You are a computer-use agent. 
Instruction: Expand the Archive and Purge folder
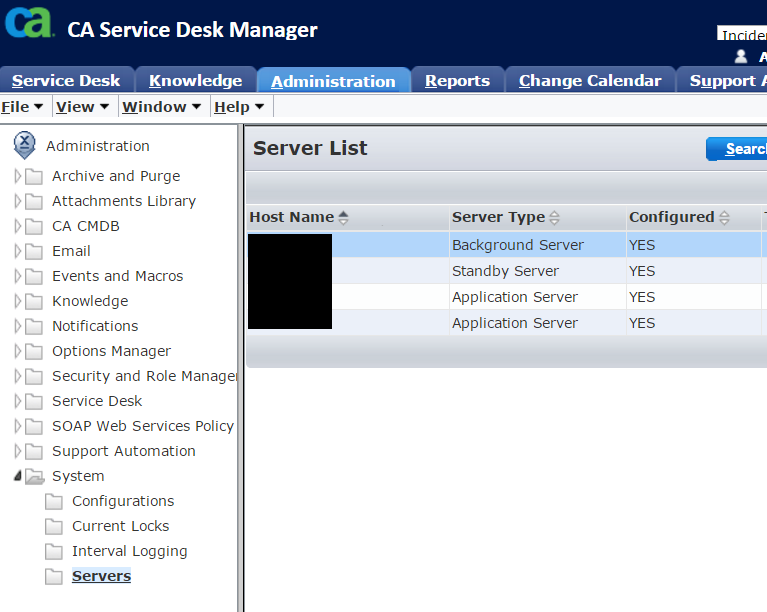point(18,176)
